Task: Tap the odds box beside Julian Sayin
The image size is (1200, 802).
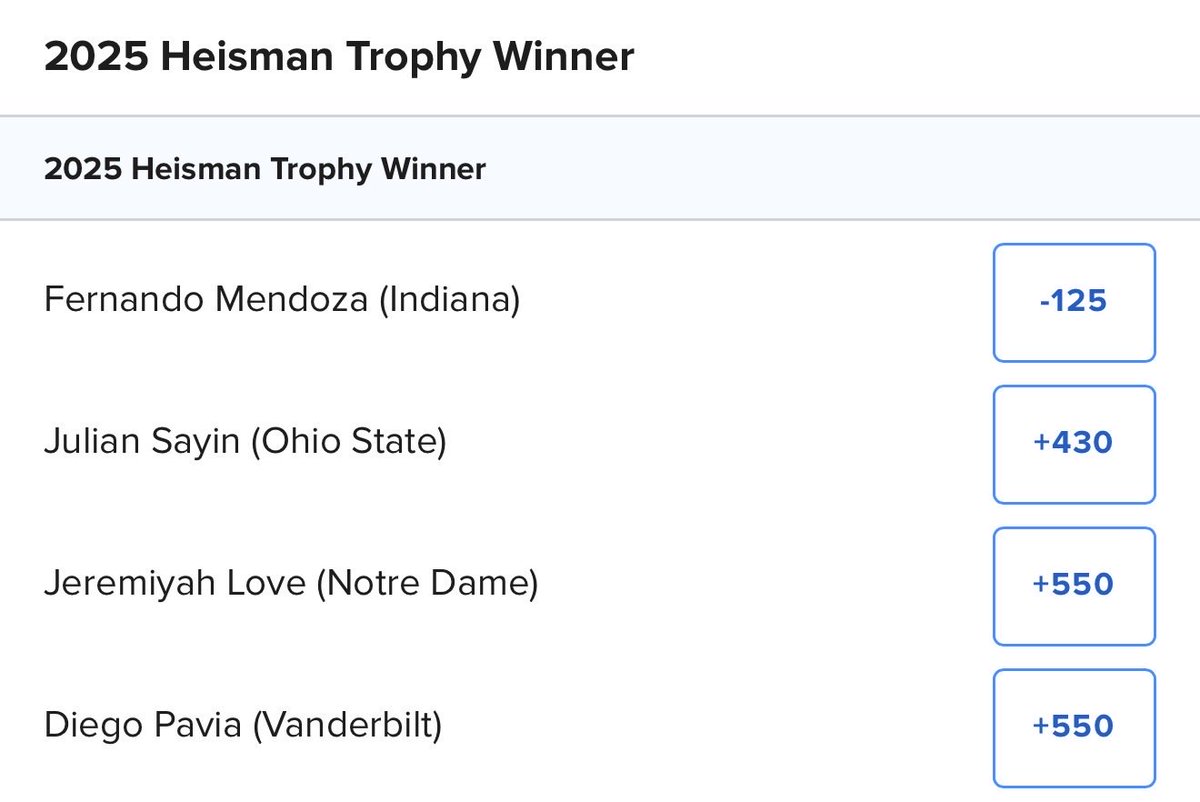Action: 1073,443
